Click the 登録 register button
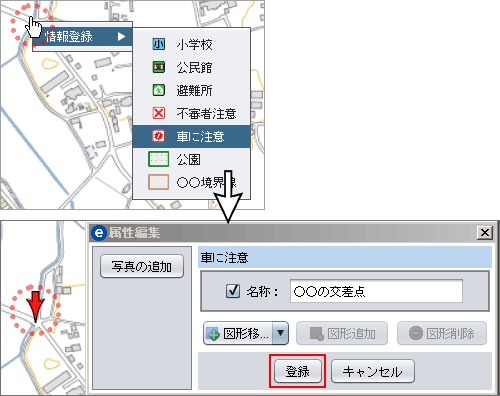This screenshot has width=500, height=396. click(298, 371)
